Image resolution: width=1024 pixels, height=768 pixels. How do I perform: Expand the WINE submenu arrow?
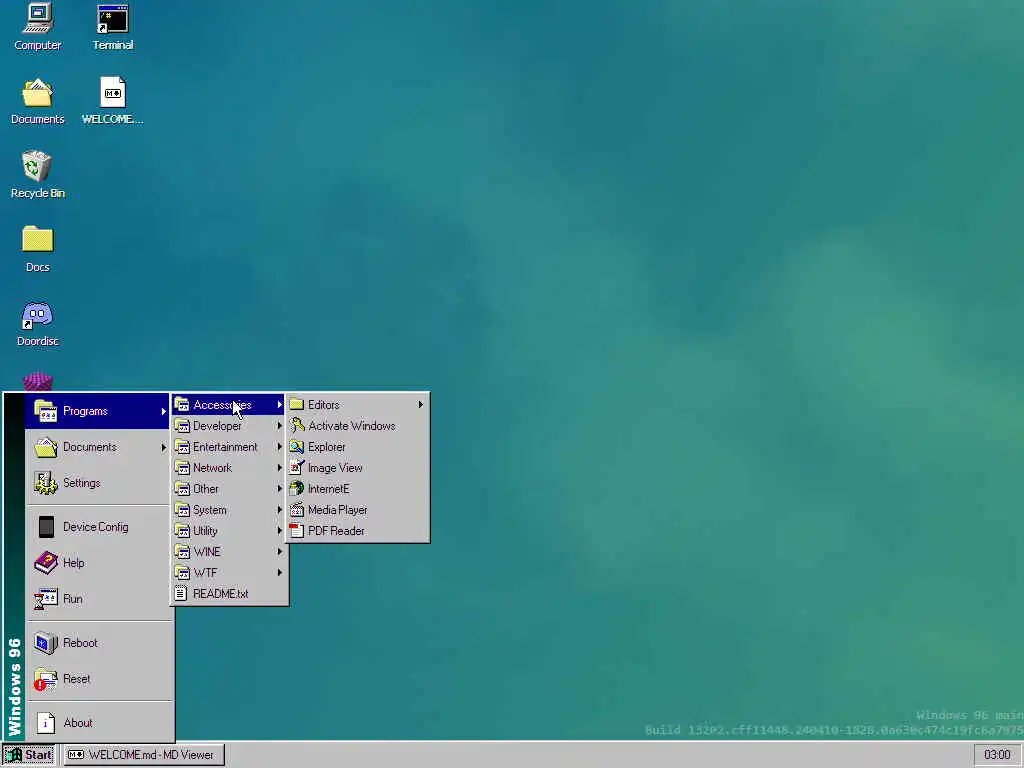(280, 552)
